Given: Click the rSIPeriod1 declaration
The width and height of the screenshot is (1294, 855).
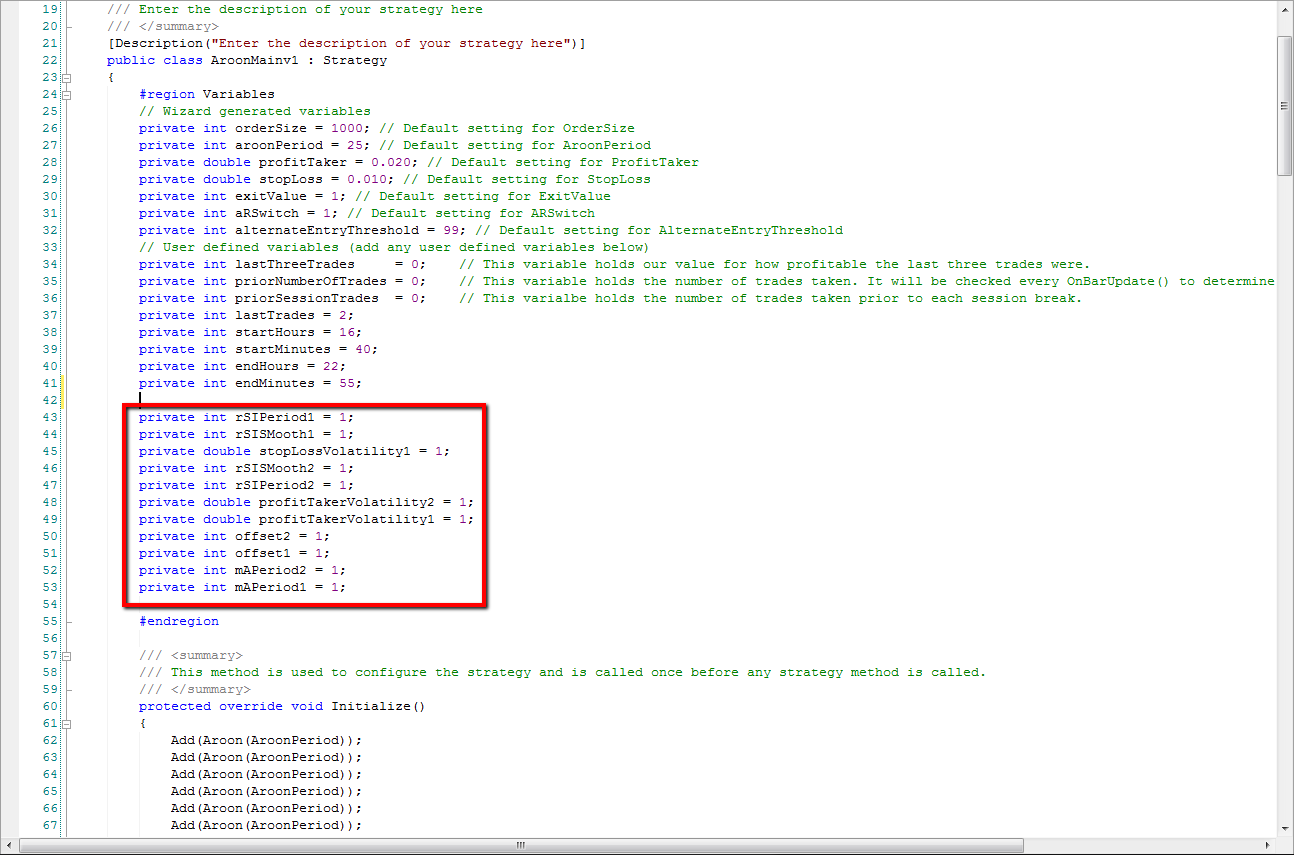Looking at the screenshot, I should click(x=246, y=417).
